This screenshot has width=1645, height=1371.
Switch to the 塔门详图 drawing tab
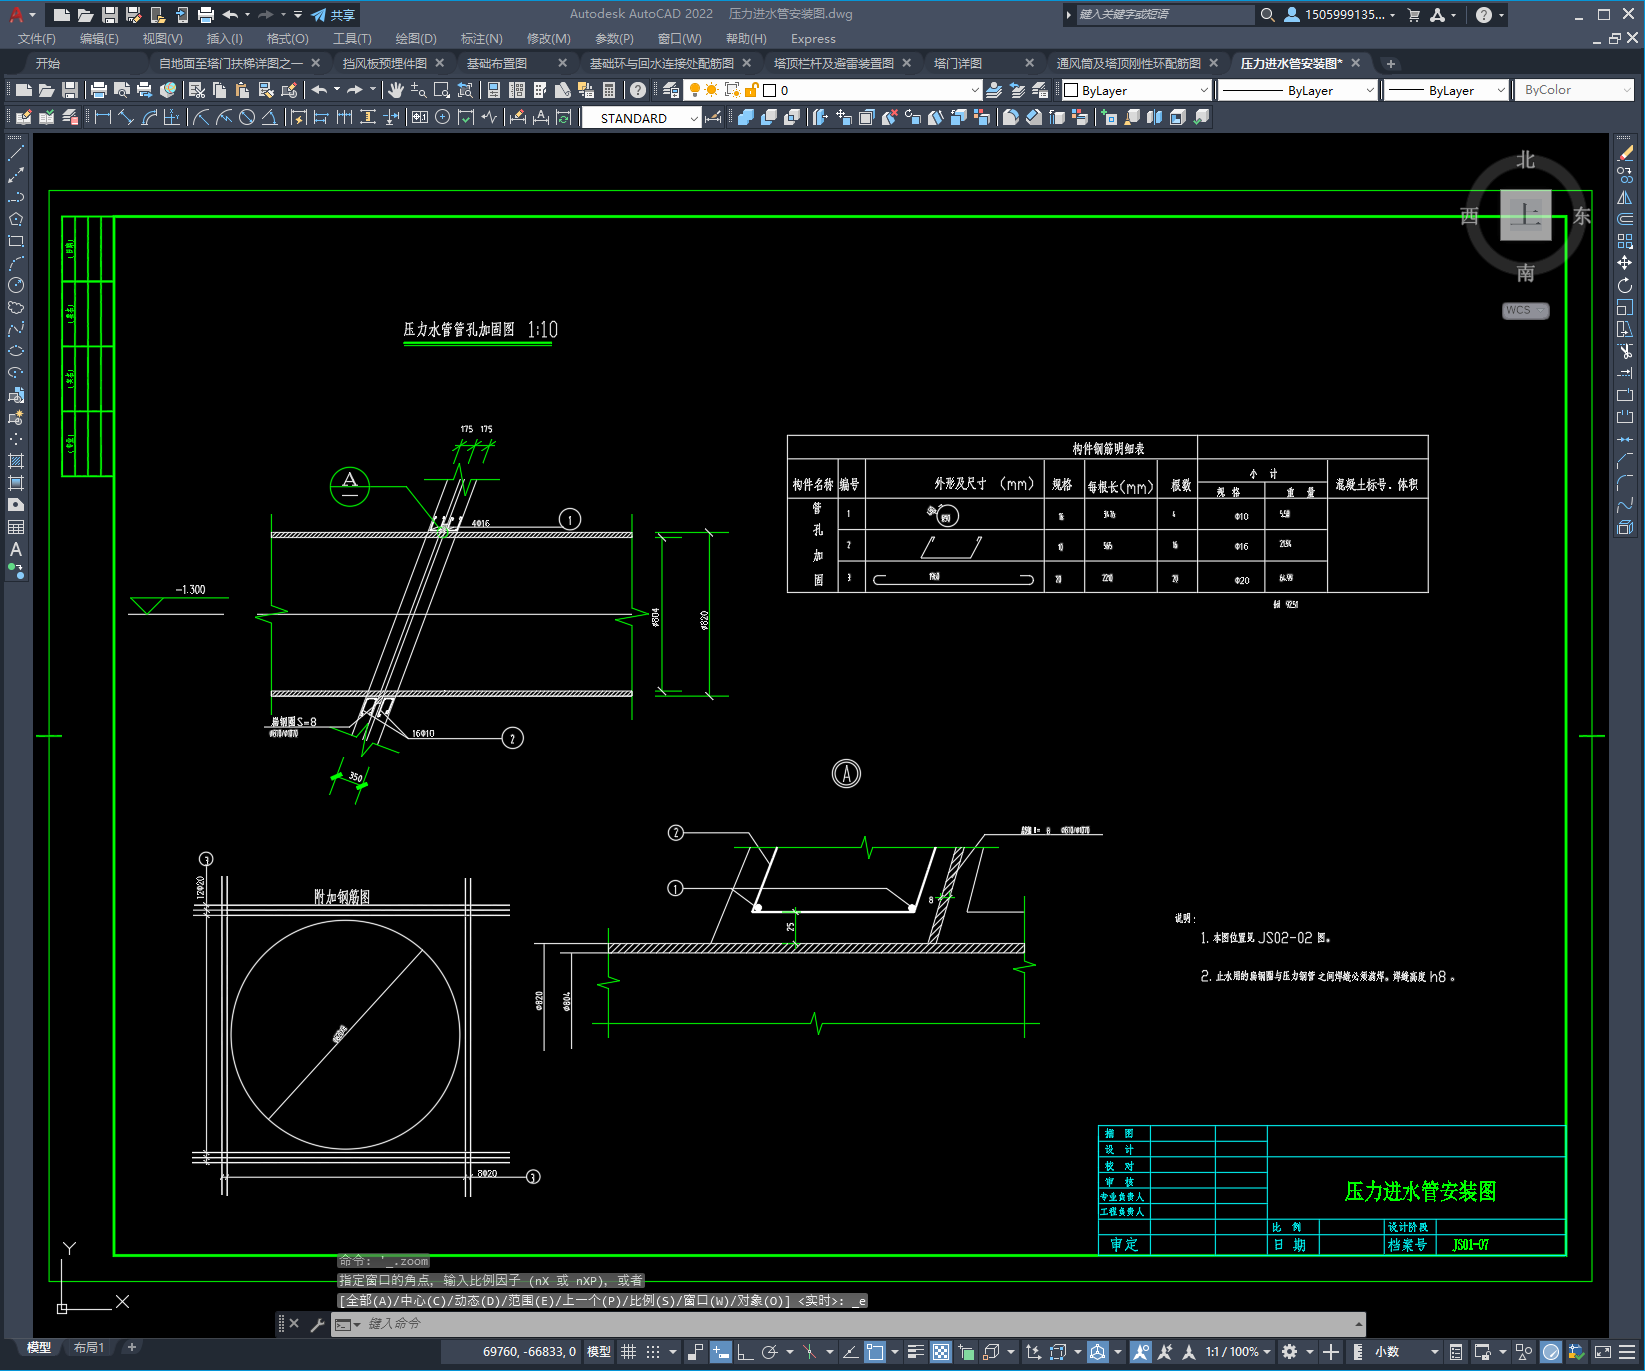[x=958, y=63]
